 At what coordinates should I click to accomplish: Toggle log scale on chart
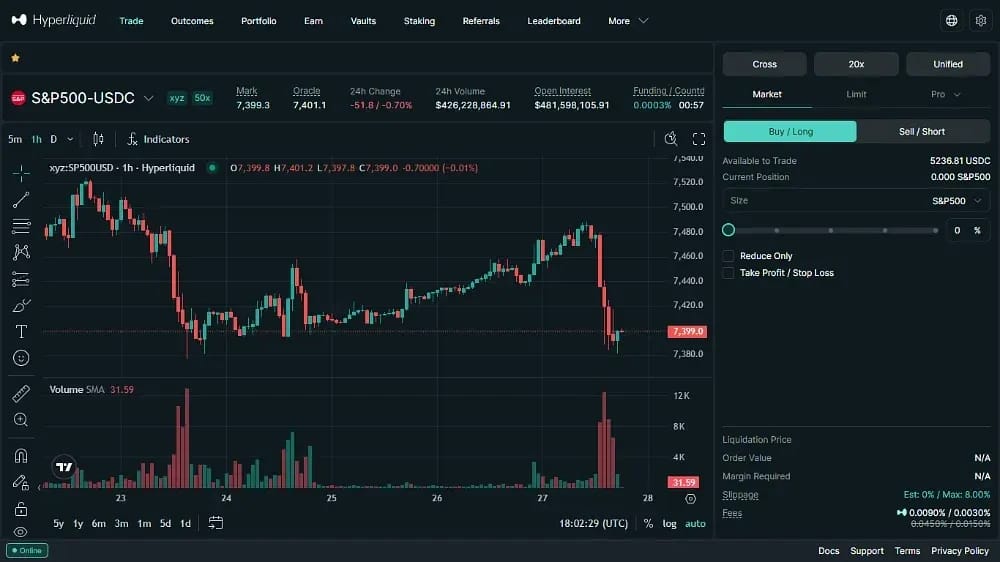[x=669, y=523]
